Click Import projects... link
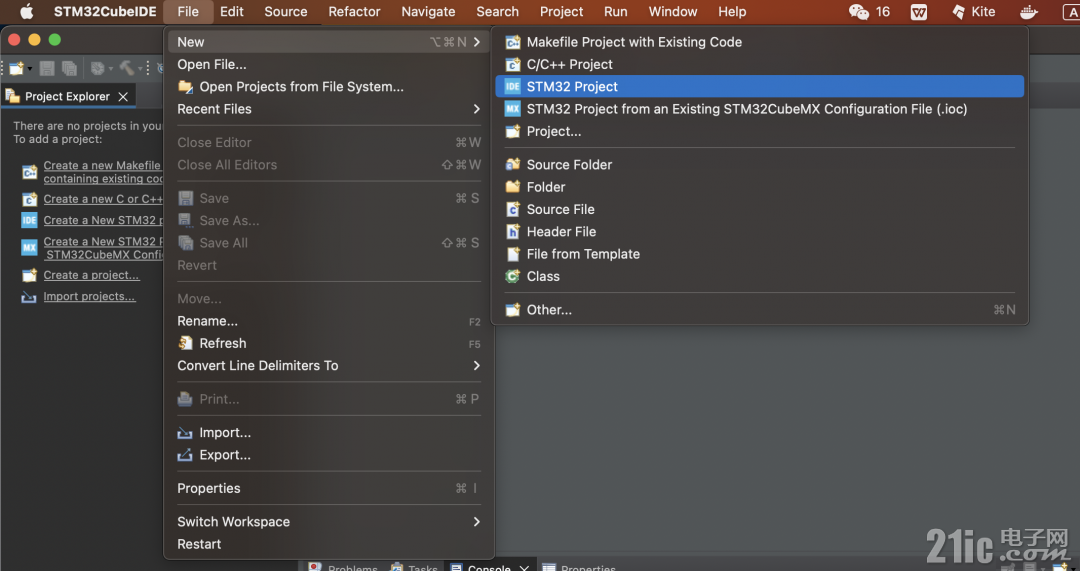Image resolution: width=1080 pixels, height=571 pixels. point(89,296)
